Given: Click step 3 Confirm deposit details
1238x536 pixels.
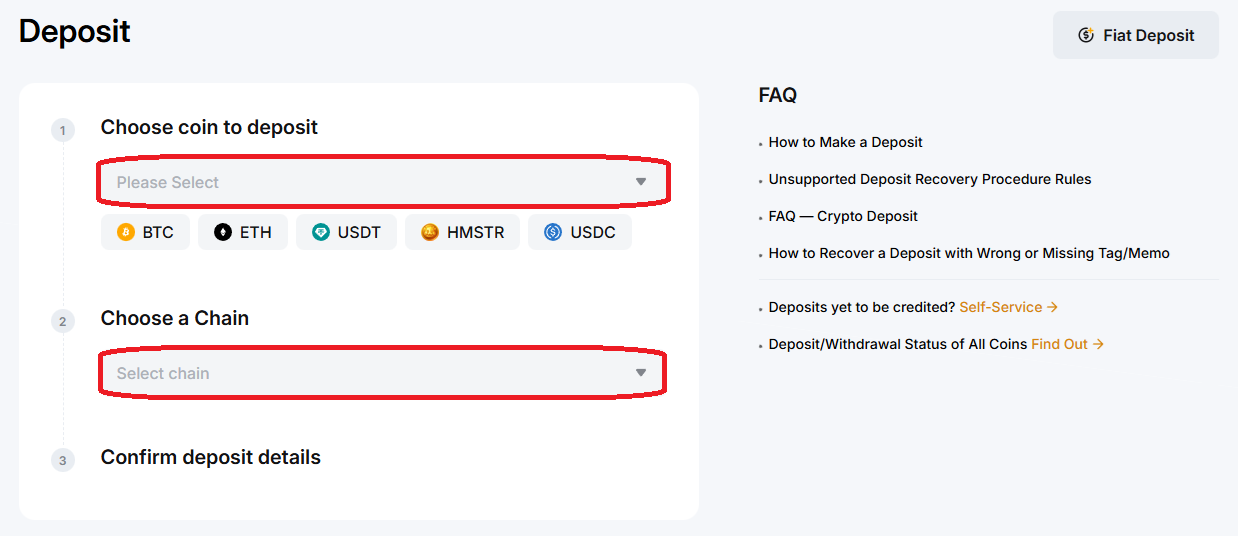Looking at the screenshot, I should [211, 457].
